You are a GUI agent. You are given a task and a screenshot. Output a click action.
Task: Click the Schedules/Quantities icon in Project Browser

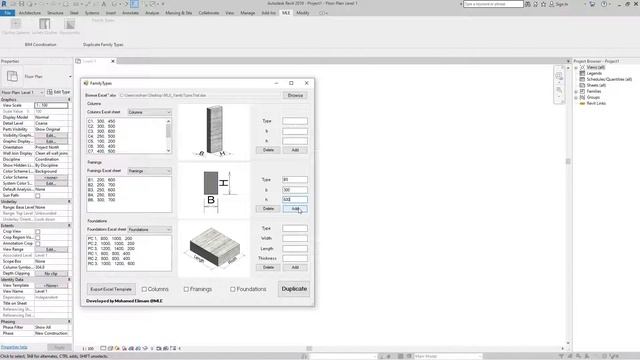(x=582, y=79)
